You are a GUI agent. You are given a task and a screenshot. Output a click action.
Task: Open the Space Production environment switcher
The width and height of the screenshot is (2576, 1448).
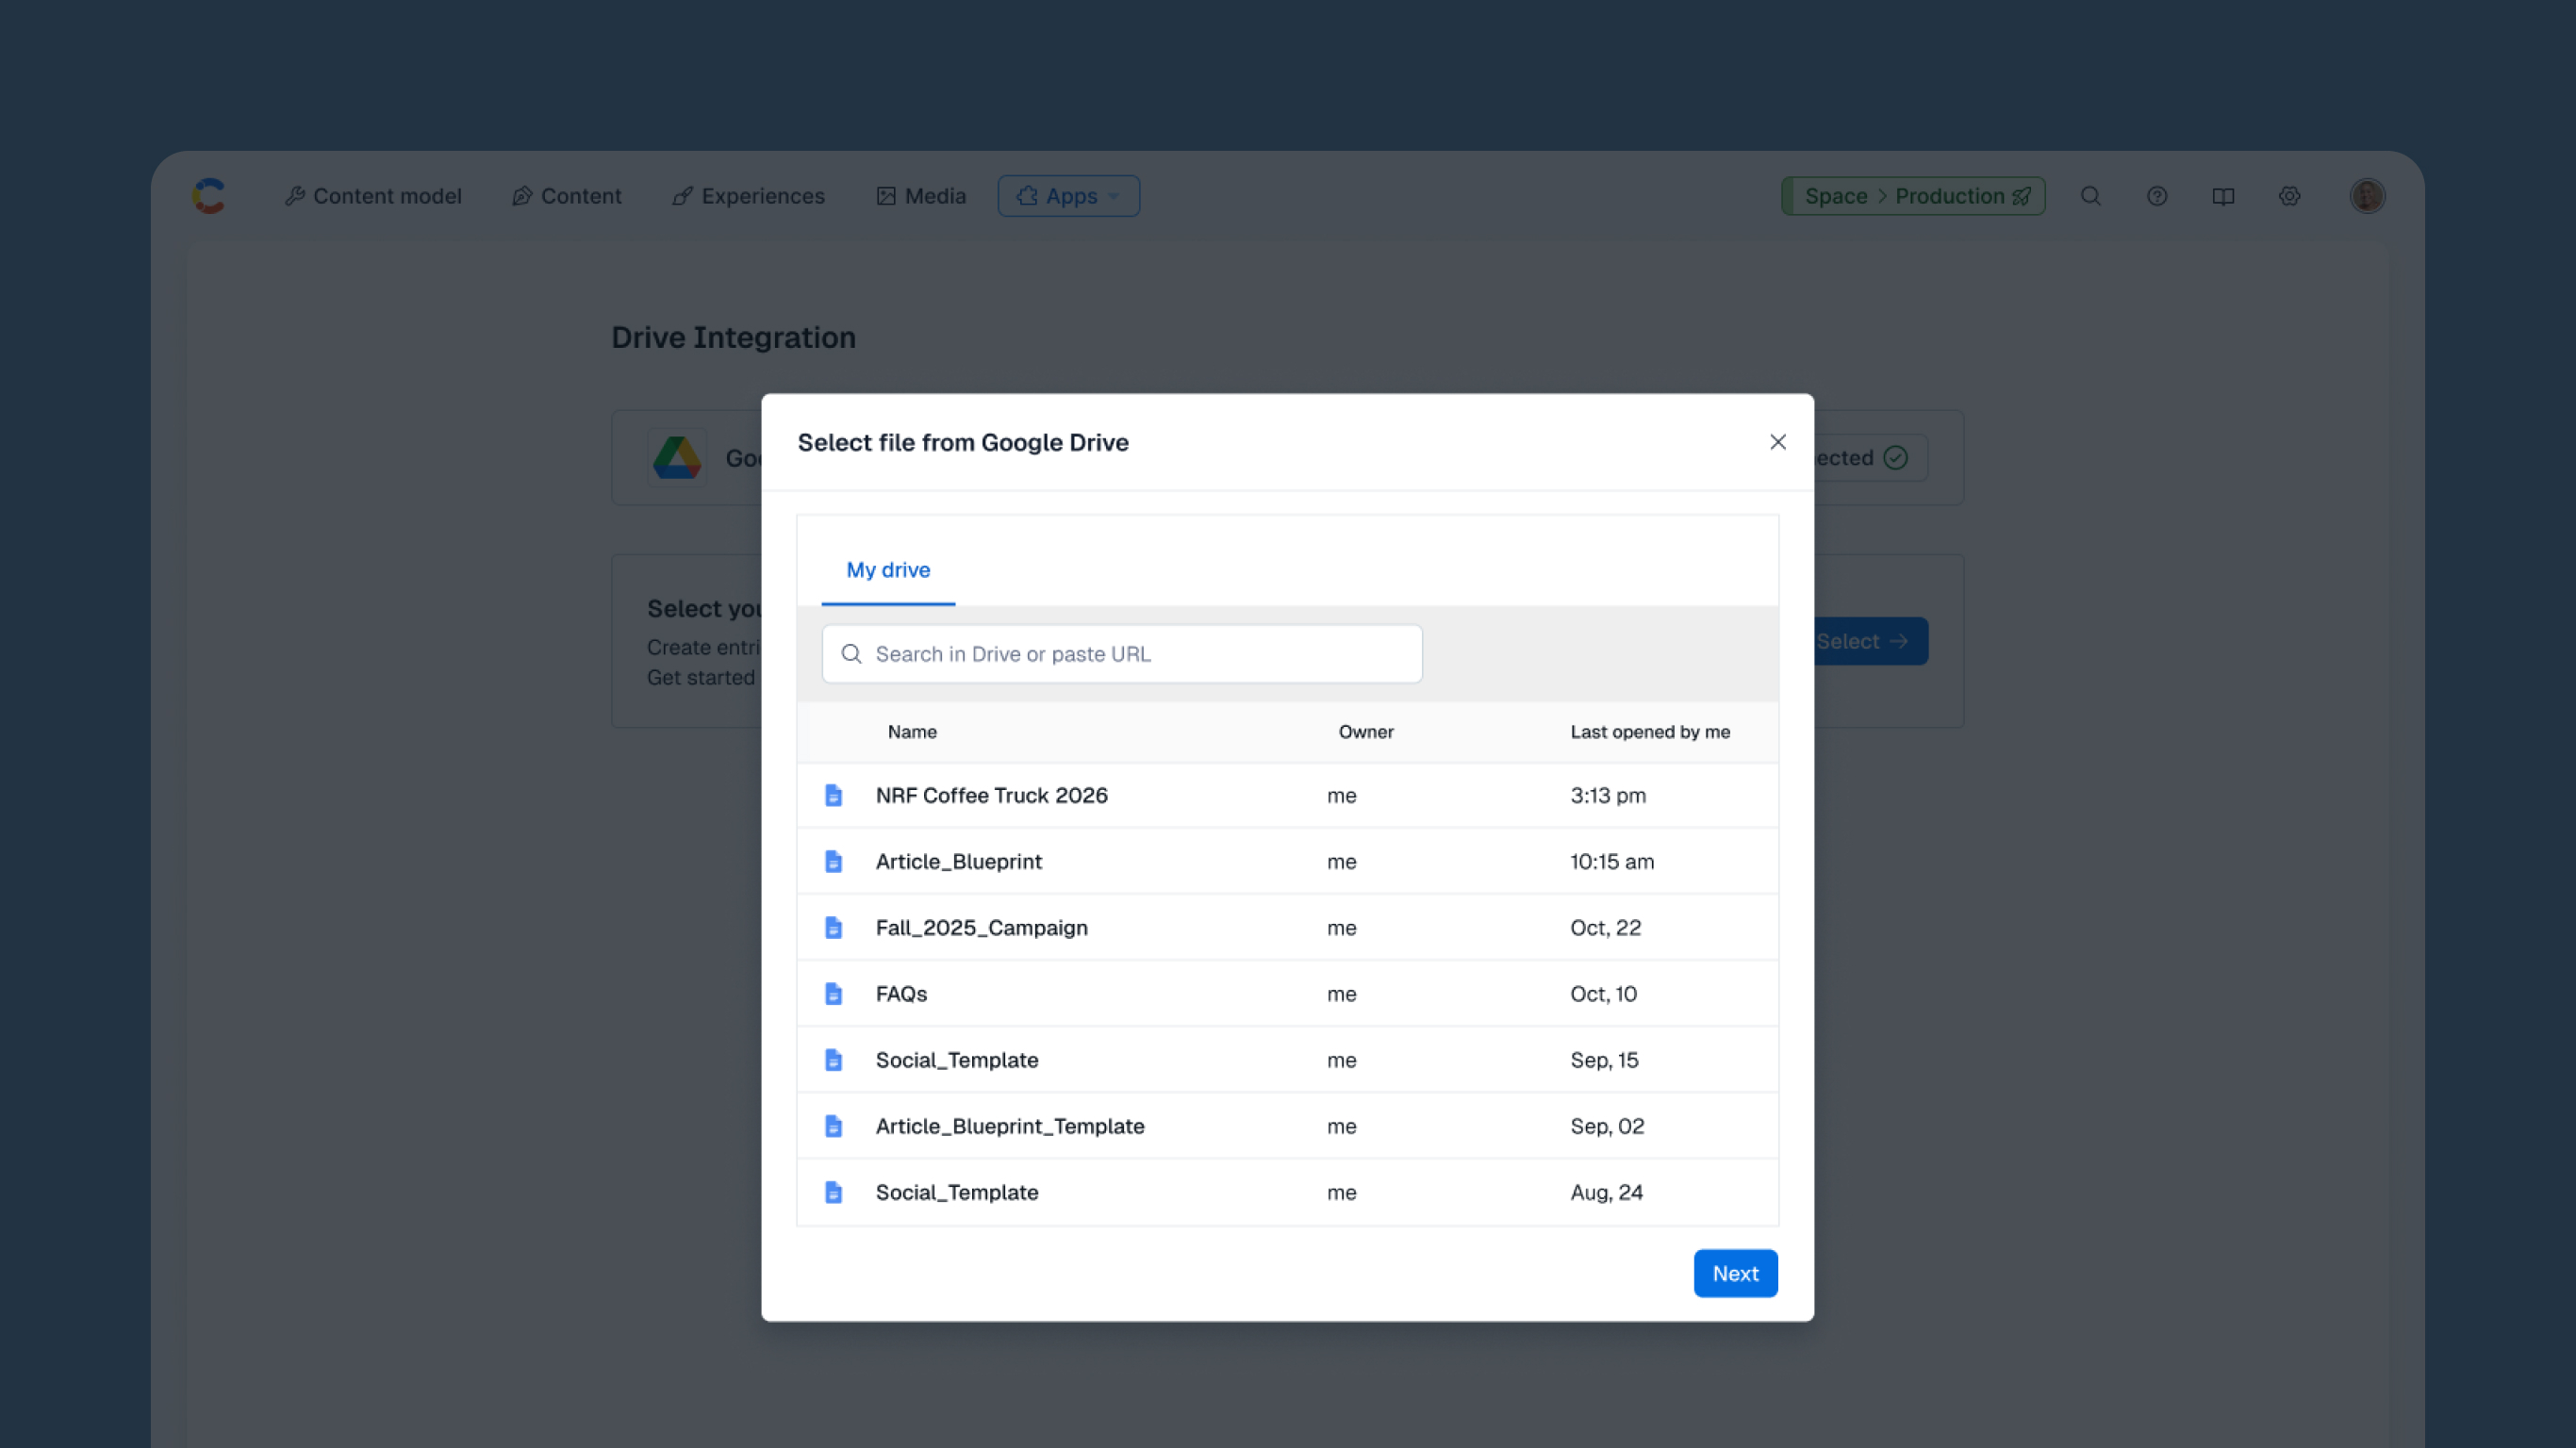[x=1913, y=196]
